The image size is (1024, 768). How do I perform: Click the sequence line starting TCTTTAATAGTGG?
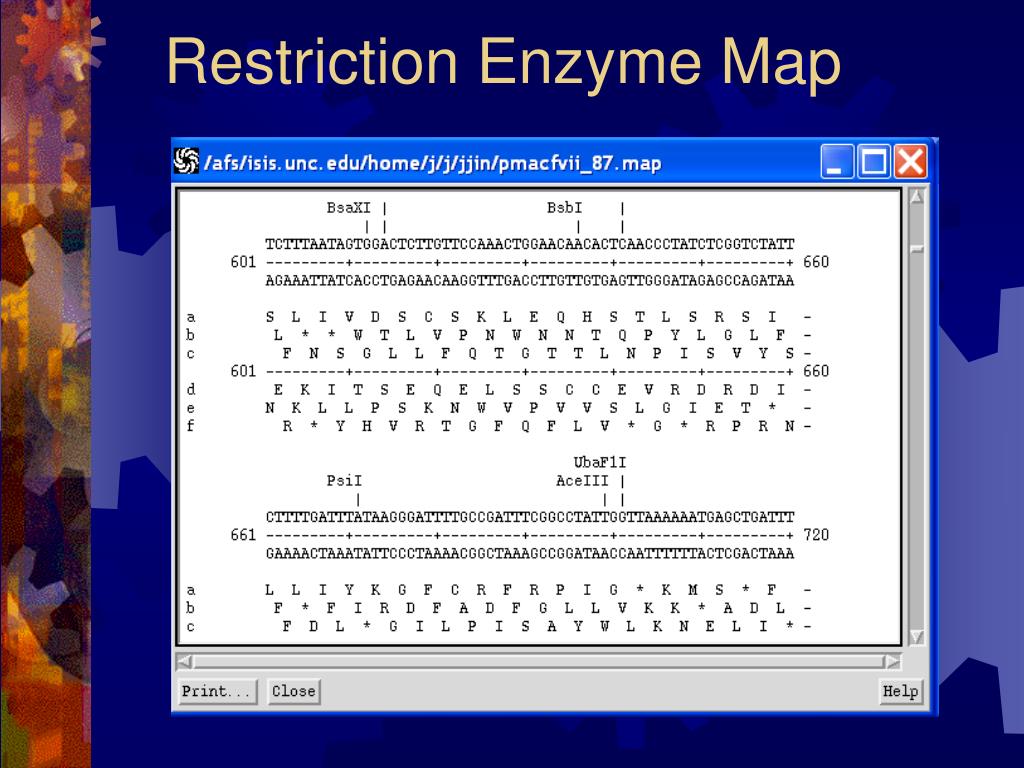pos(530,244)
